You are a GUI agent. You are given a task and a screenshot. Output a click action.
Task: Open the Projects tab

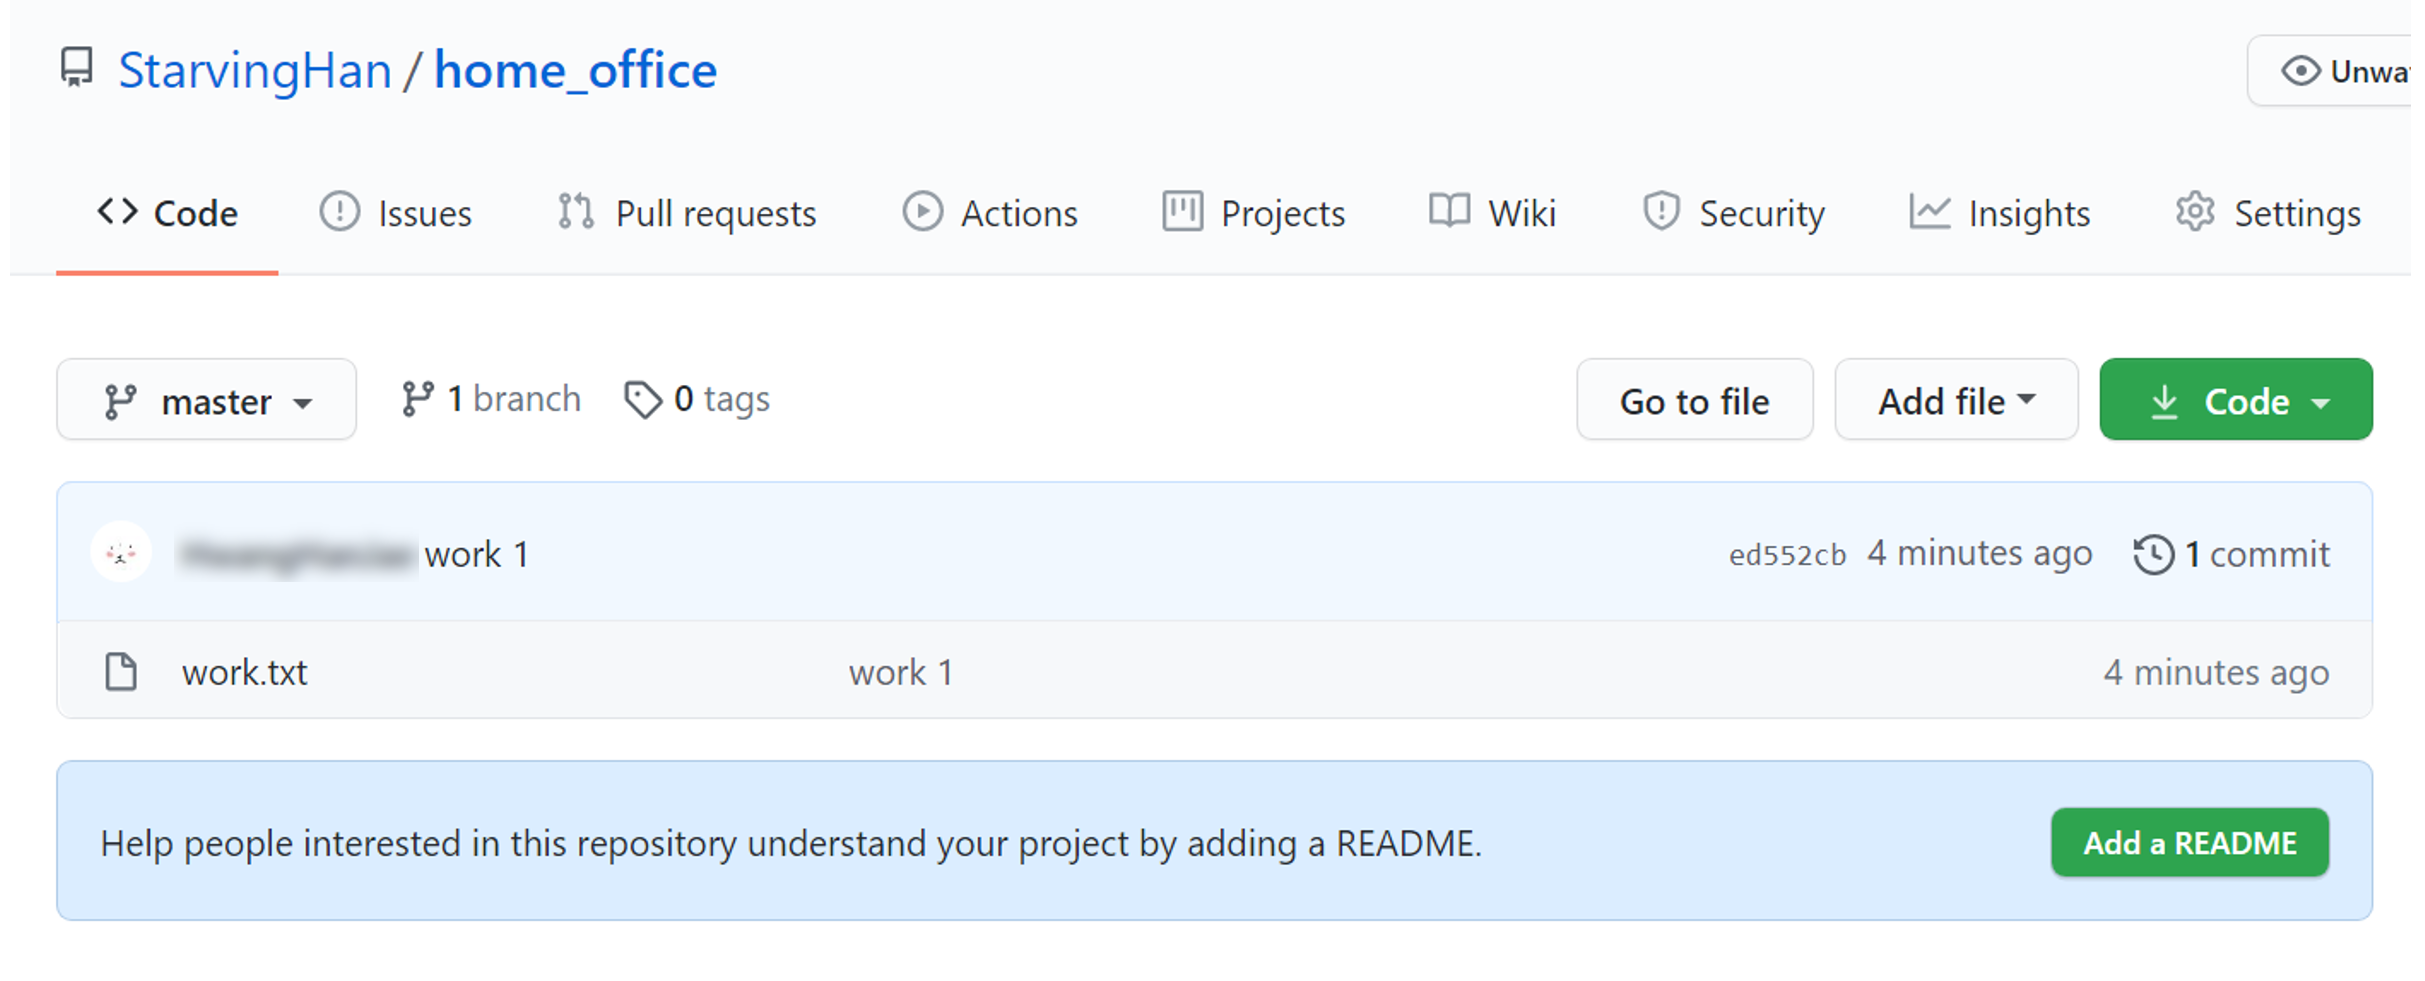click(x=1253, y=213)
